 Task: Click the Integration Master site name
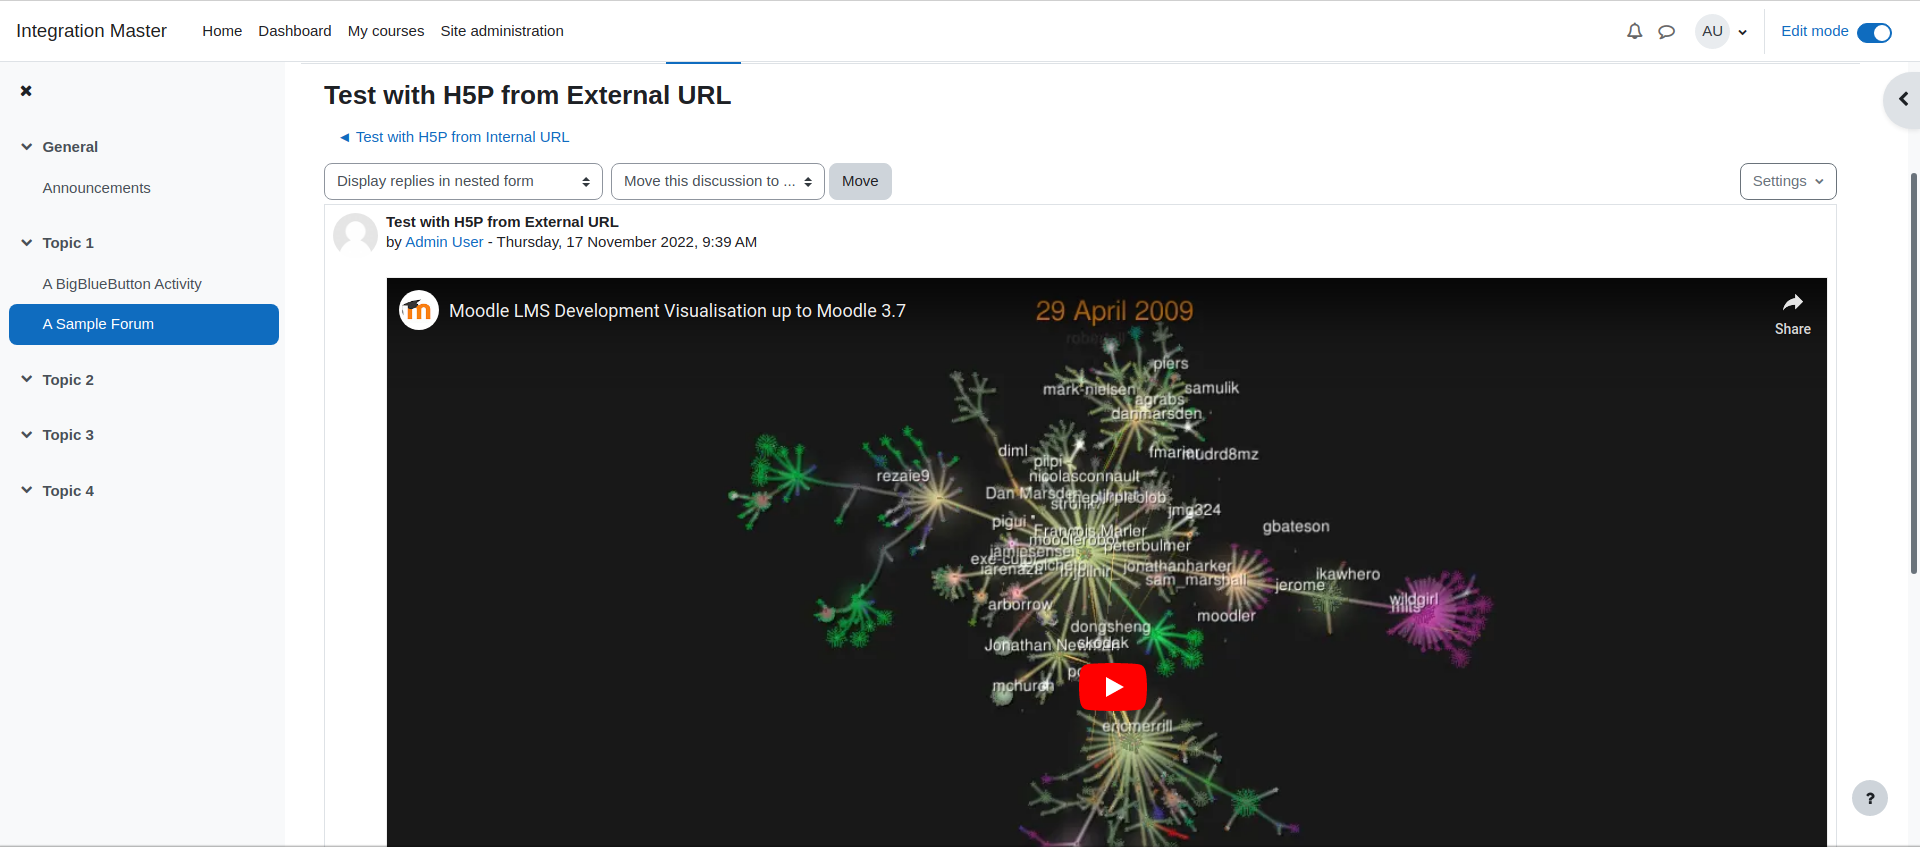[x=91, y=31]
